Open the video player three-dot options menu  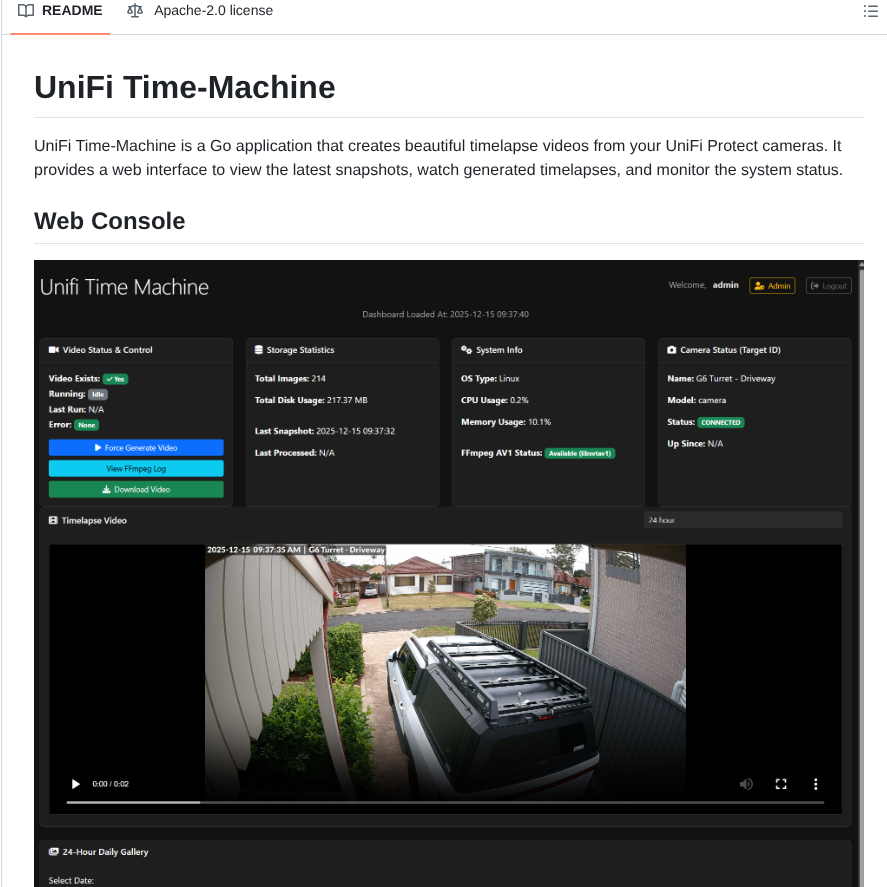coord(815,784)
